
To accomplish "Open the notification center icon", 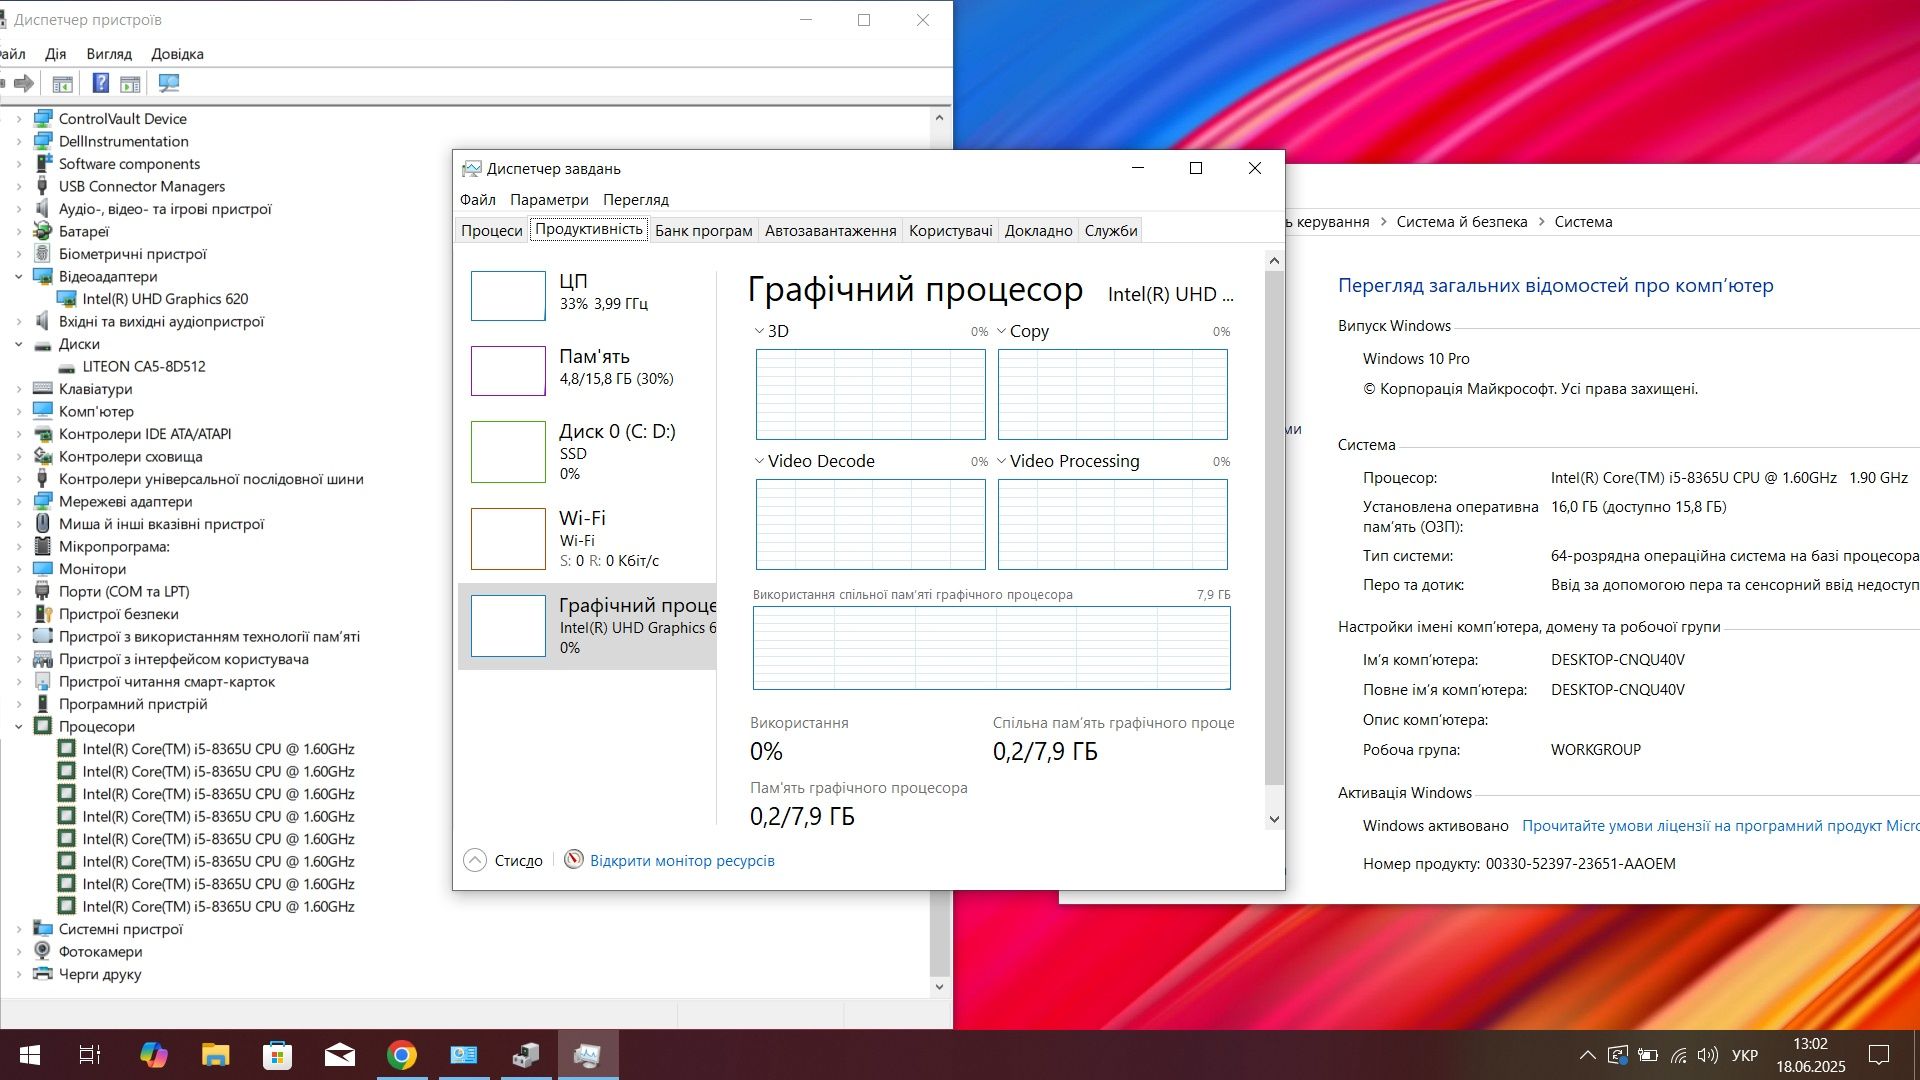I will click(1879, 1055).
